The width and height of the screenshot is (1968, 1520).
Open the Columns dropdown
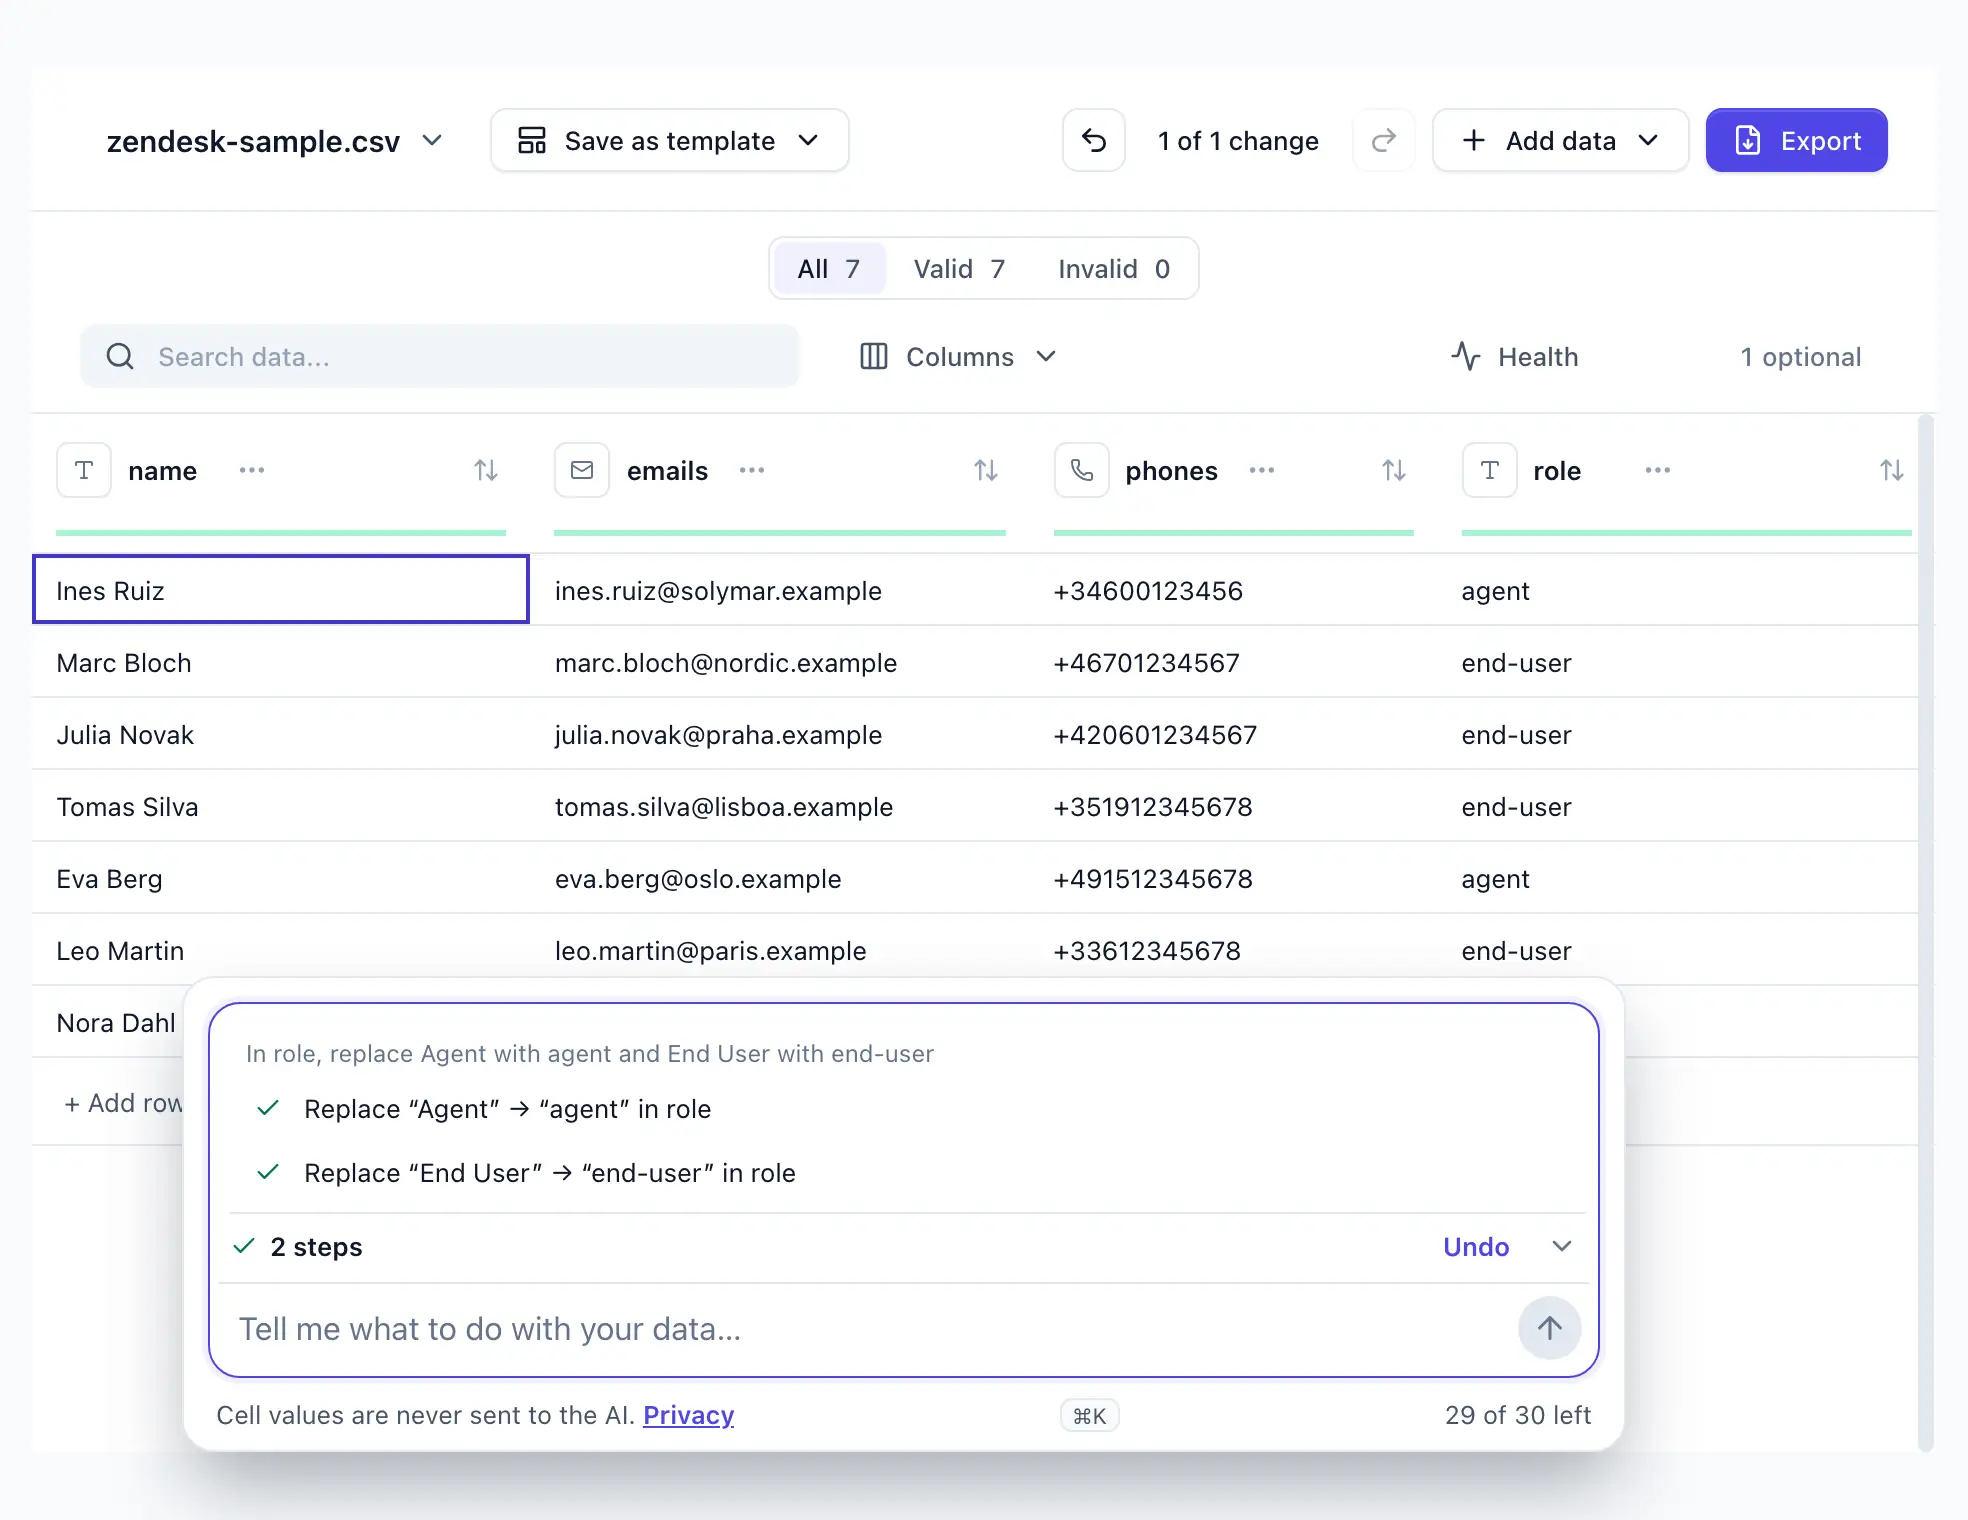tap(958, 357)
